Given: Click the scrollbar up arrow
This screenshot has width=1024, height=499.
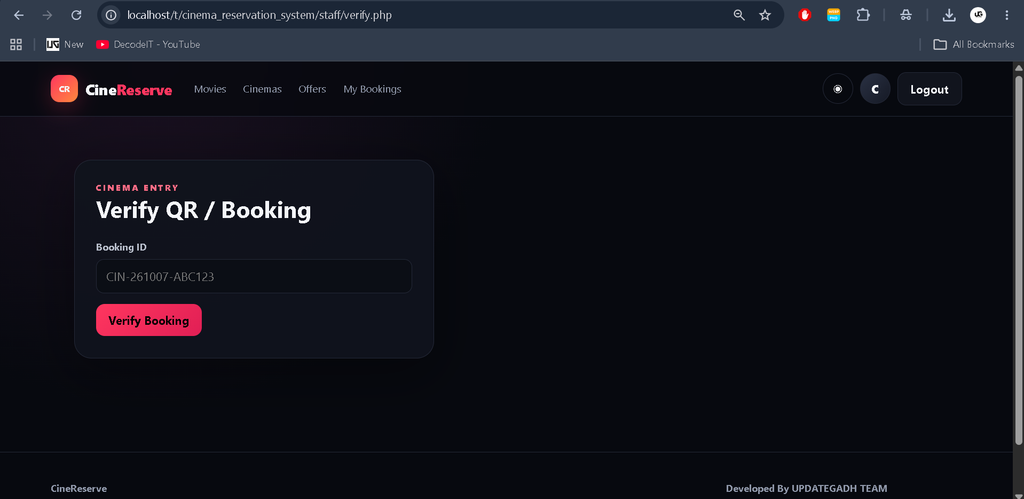Looking at the screenshot, I should tap(1018, 68).
